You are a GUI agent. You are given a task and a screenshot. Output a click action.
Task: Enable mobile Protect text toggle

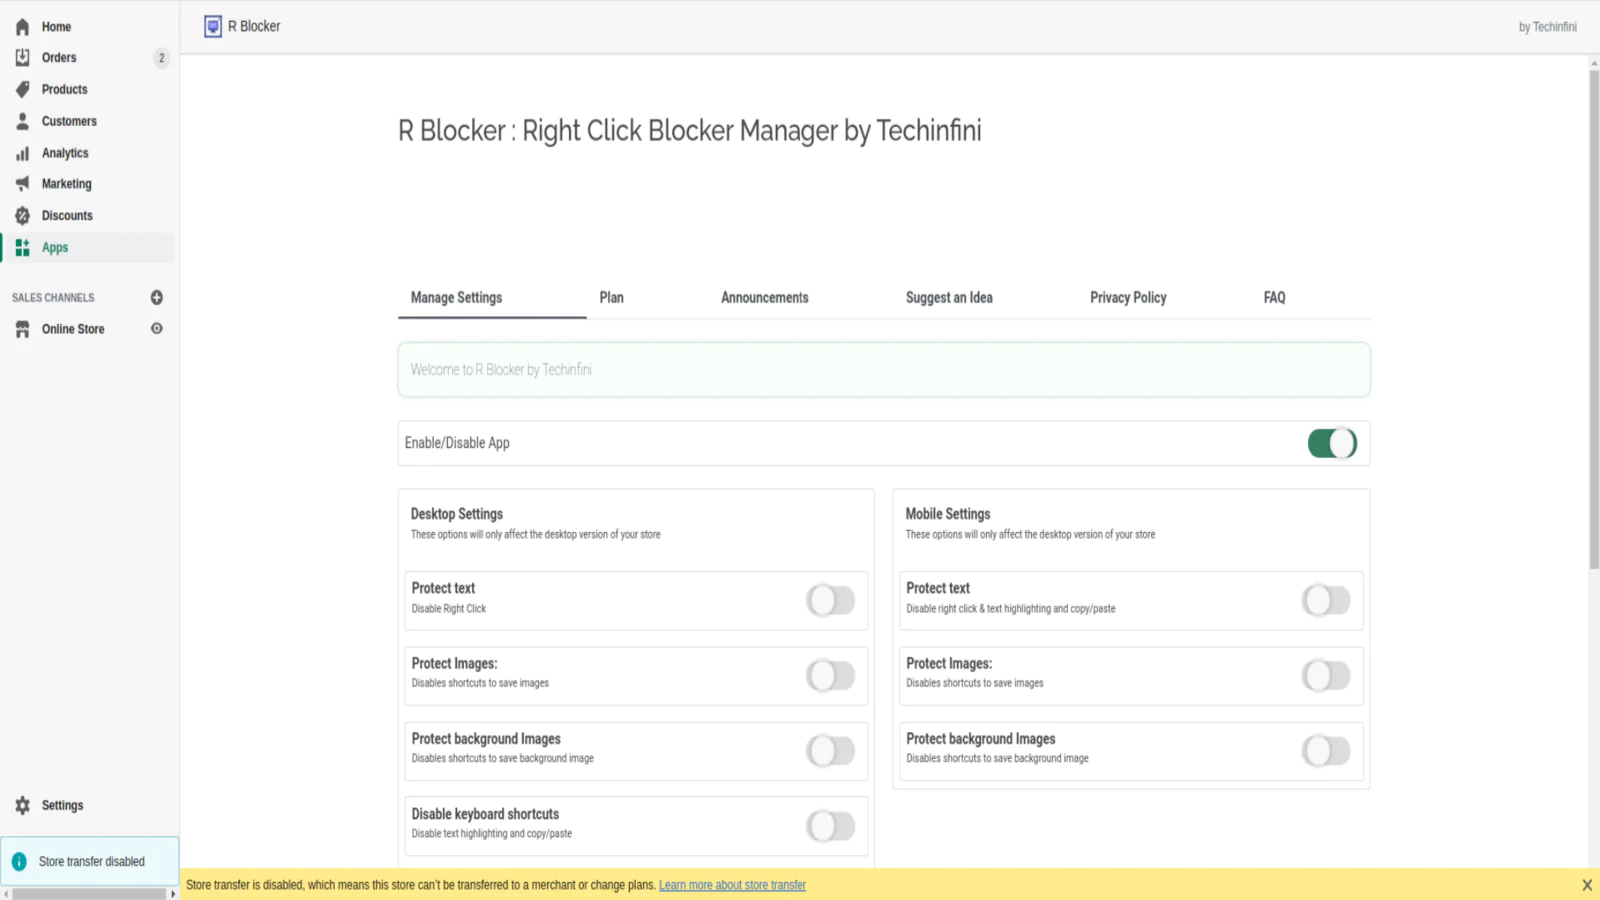(x=1326, y=600)
